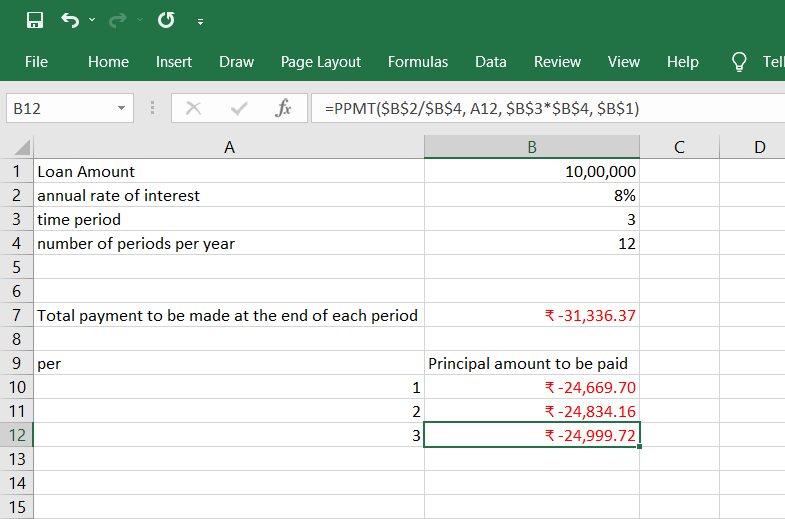Expand the Name Box dropdown arrow
This screenshot has height=519, width=785.
121,108
